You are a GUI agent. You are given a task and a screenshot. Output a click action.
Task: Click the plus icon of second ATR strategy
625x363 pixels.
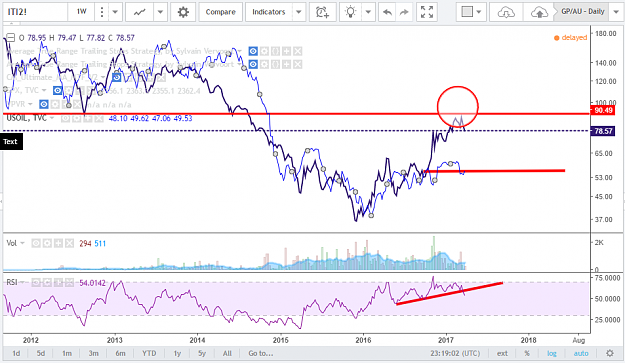pyautogui.click(x=287, y=64)
